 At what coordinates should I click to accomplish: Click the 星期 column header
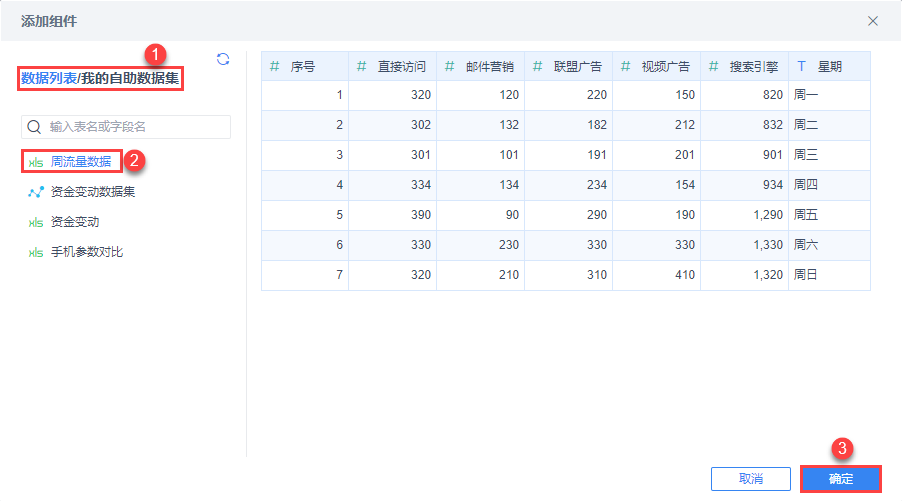(x=830, y=67)
